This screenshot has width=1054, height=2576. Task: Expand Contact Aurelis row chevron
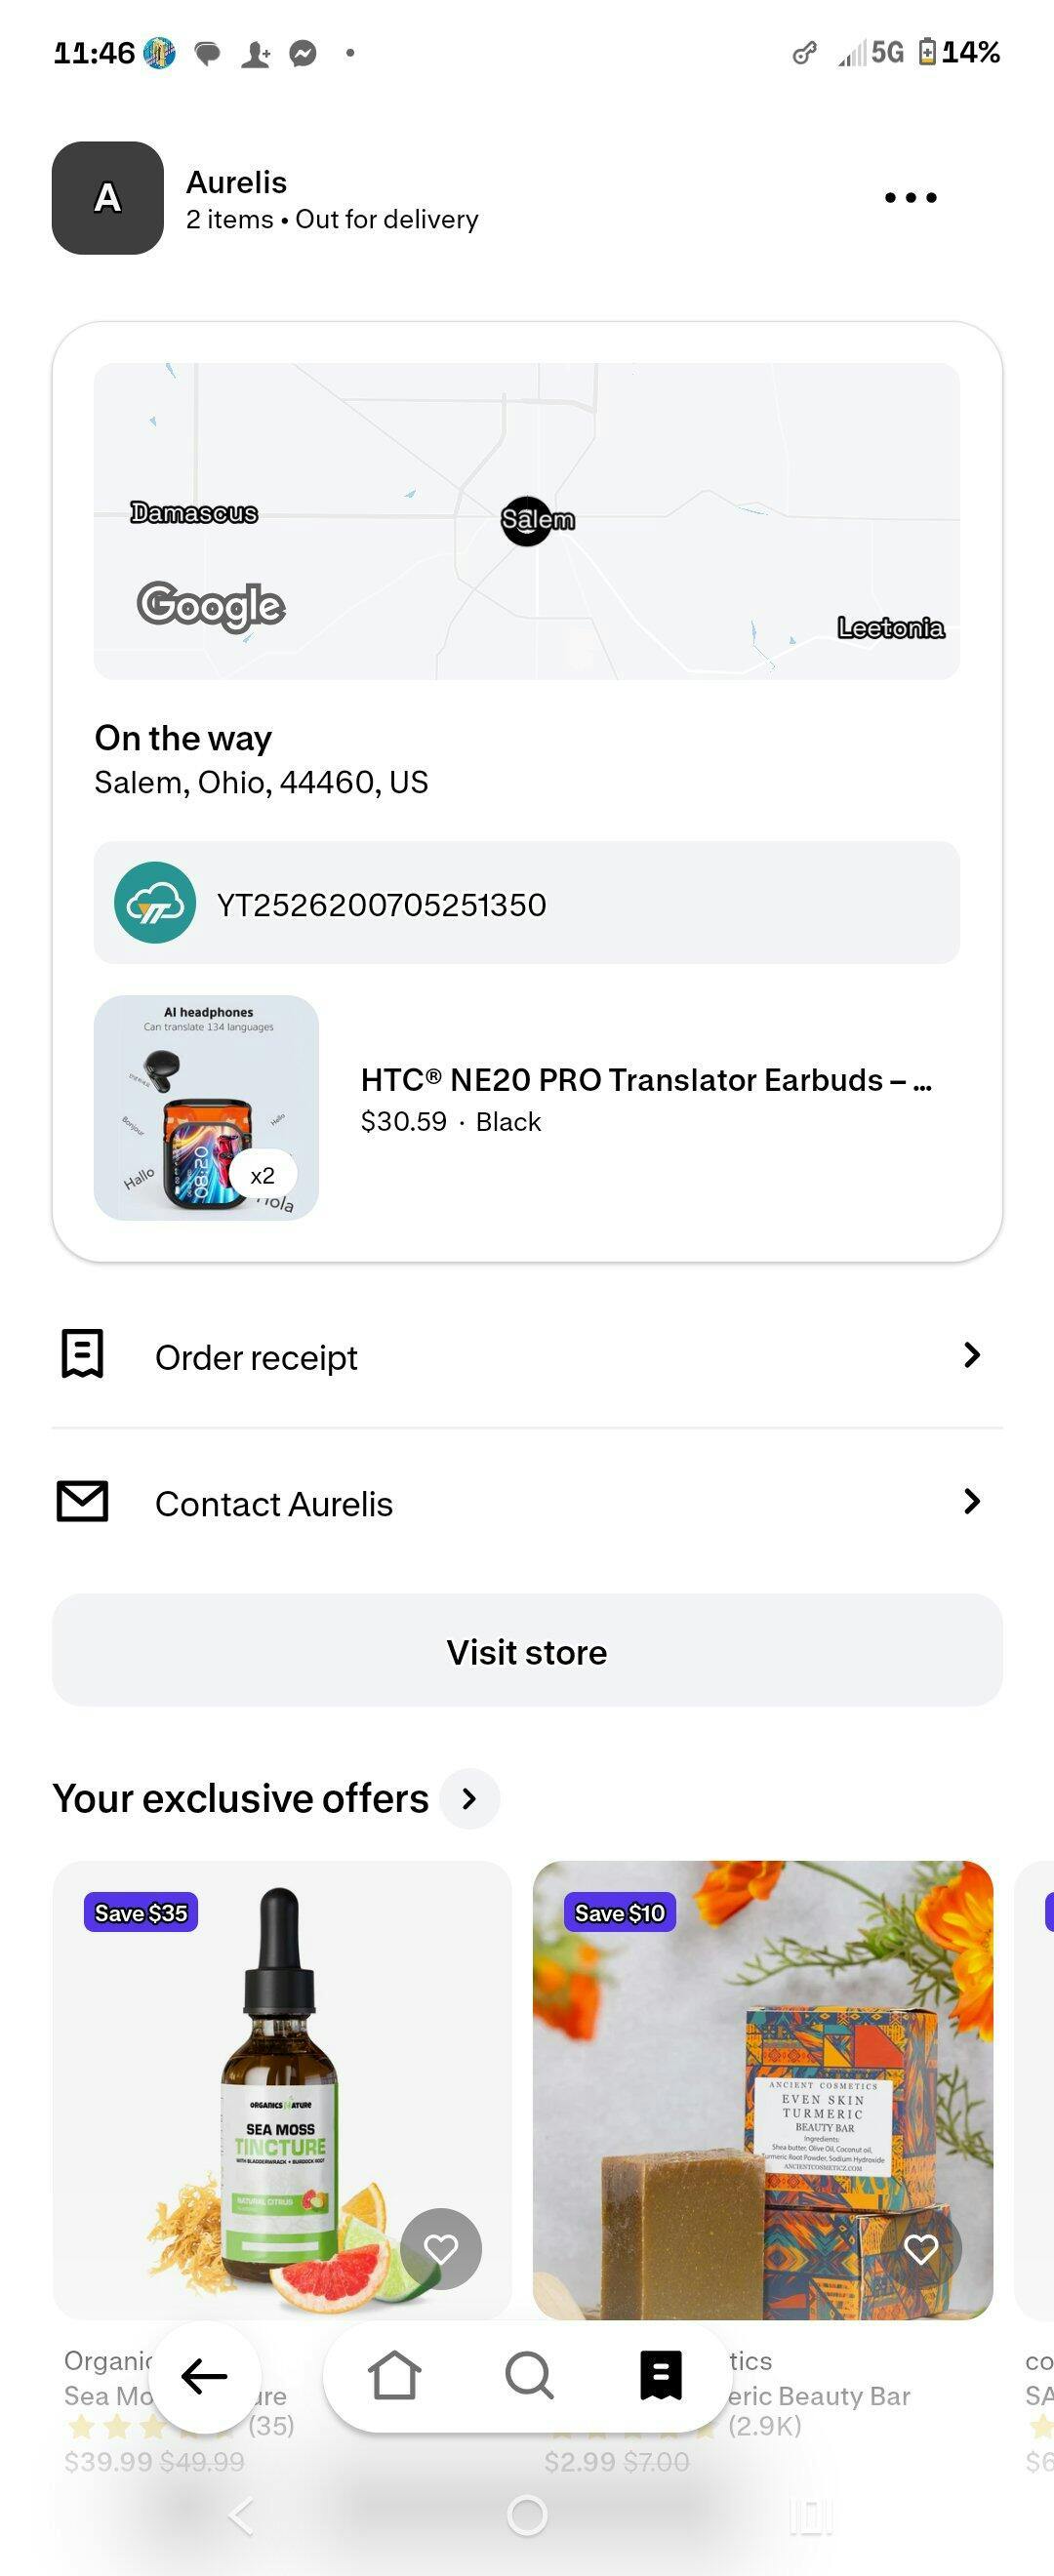[x=971, y=1501]
